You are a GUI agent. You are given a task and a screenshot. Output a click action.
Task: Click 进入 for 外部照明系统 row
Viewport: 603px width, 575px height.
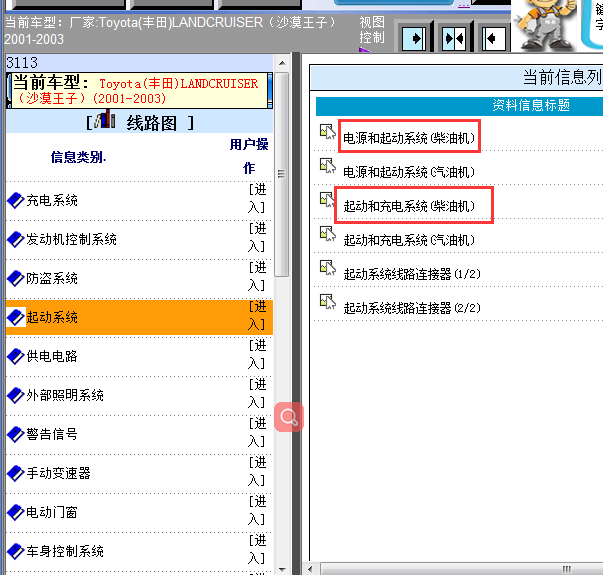[x=257, y=393]
